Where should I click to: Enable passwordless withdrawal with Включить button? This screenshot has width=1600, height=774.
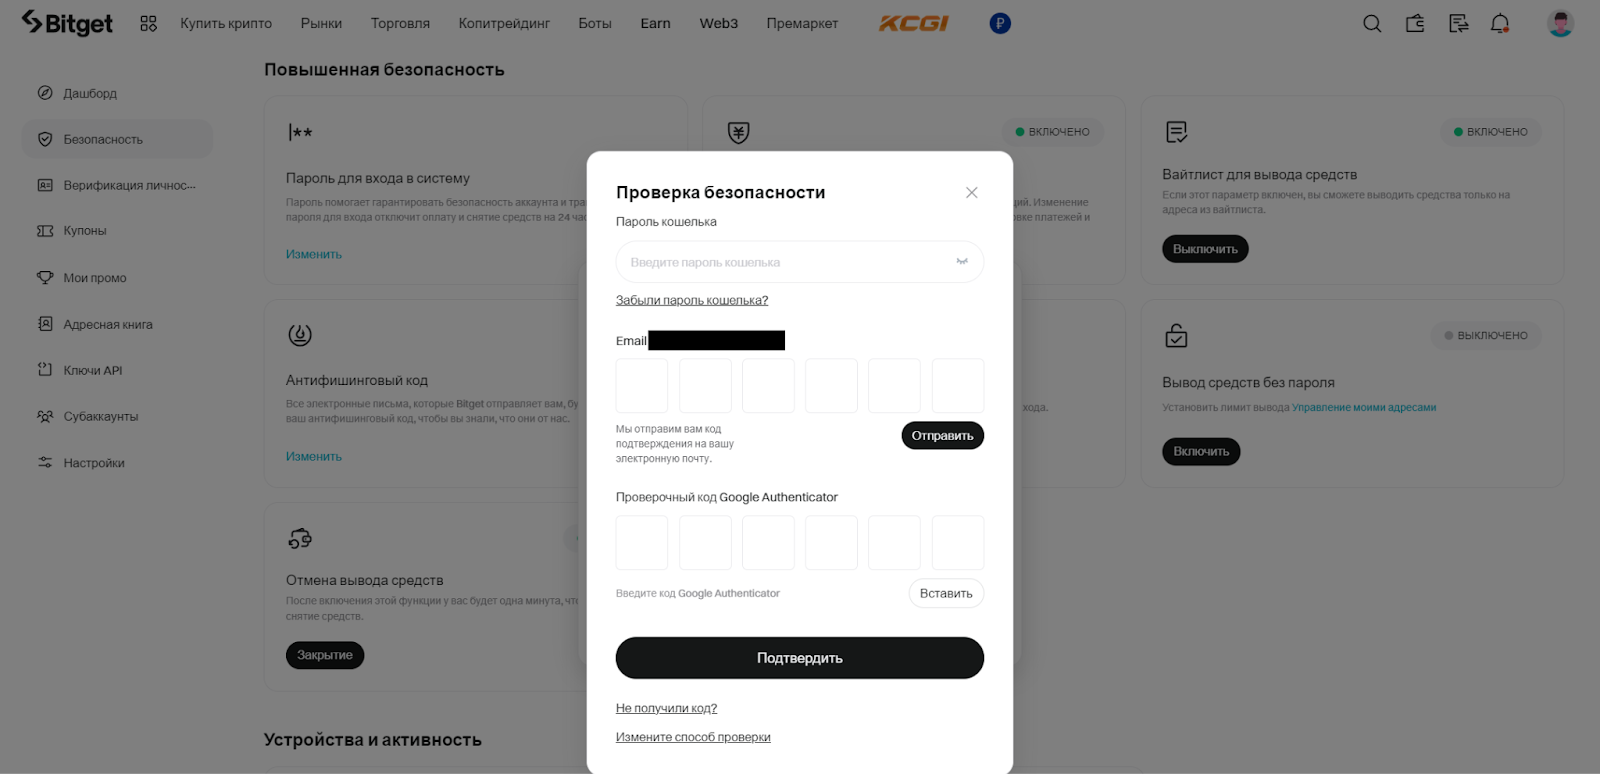pyautogui.click(x=1201, y=452)
